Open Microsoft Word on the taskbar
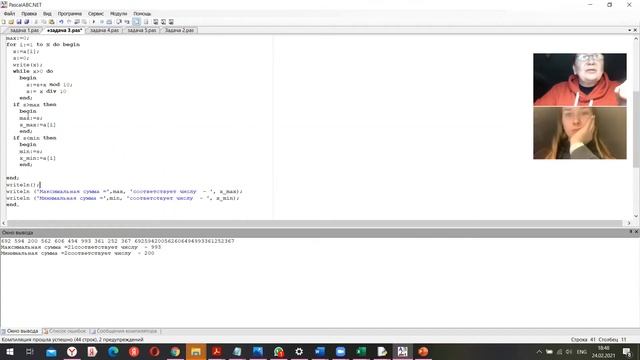Screen dimensions: 640x360 pyautogui.click(x=320, y=351)
